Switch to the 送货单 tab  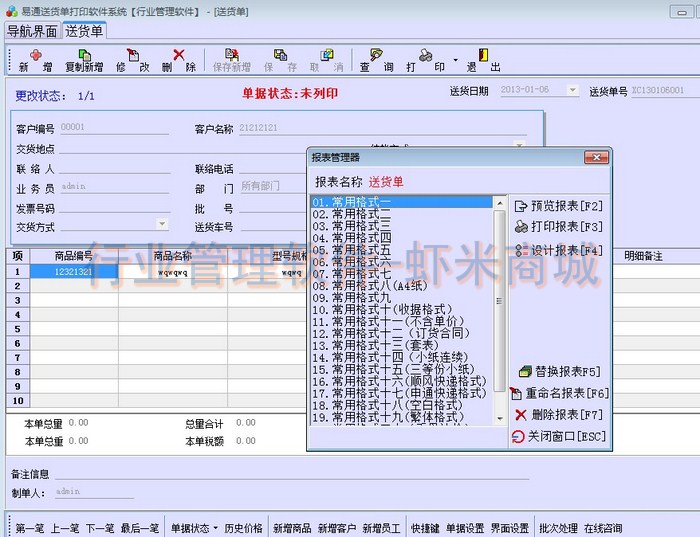84,31
